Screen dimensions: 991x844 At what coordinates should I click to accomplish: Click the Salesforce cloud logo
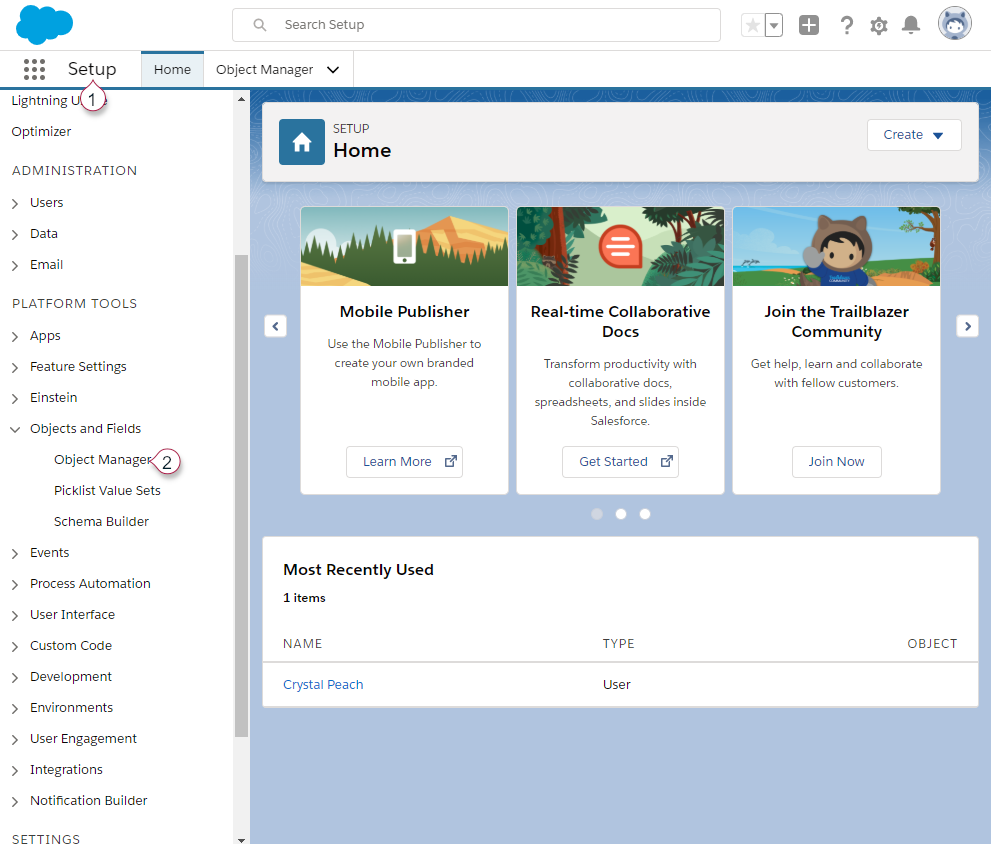[x=44, y=25]
